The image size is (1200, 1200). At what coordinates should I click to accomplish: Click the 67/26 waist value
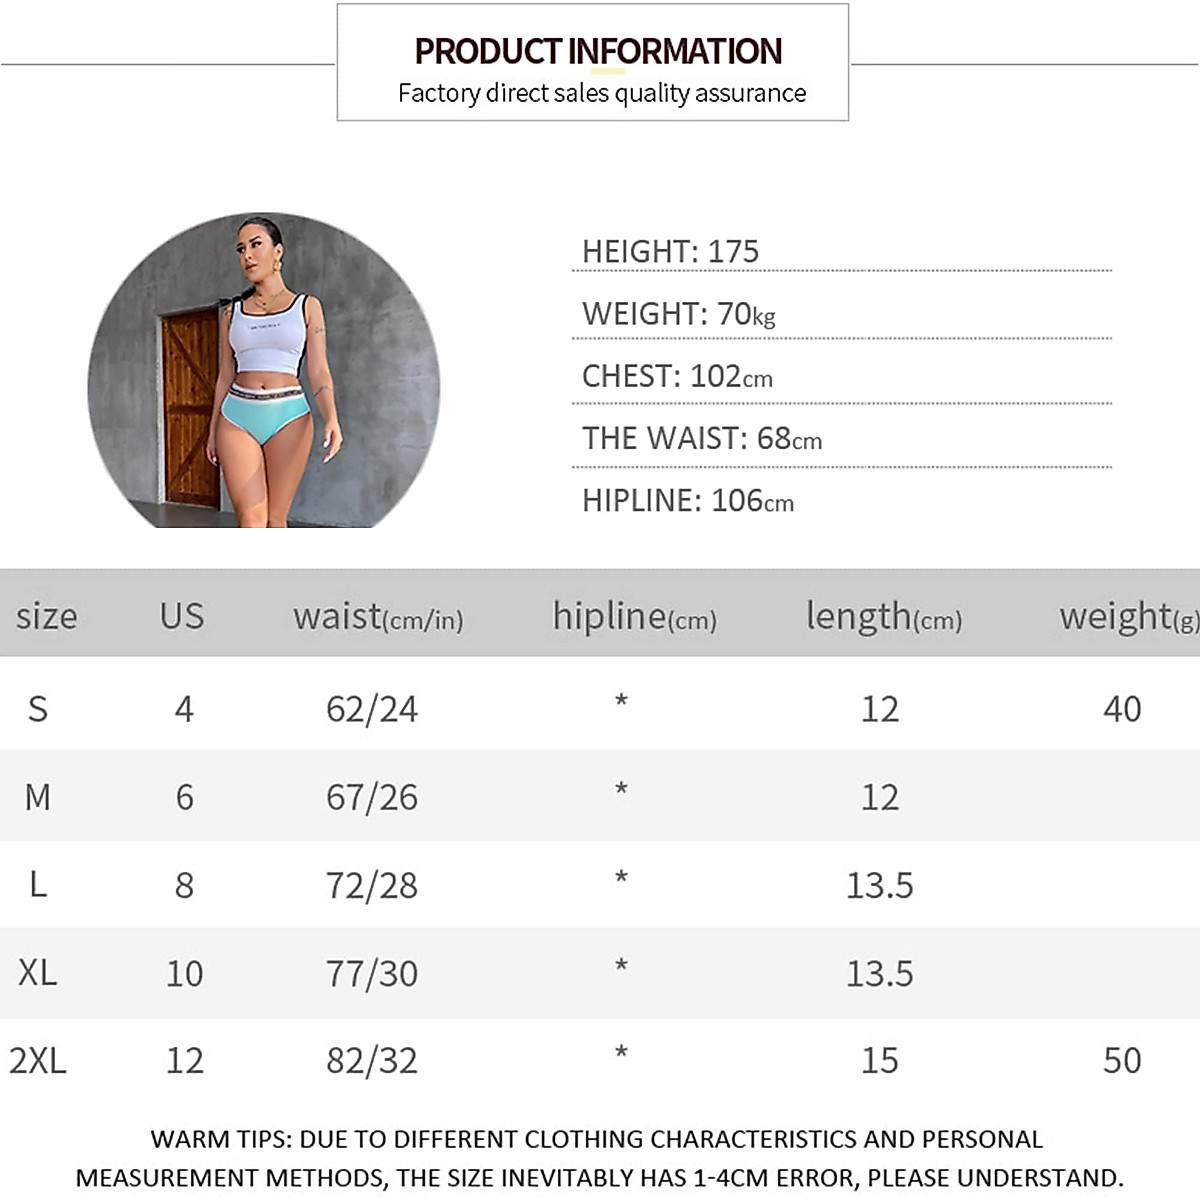(x=372, y=797)
